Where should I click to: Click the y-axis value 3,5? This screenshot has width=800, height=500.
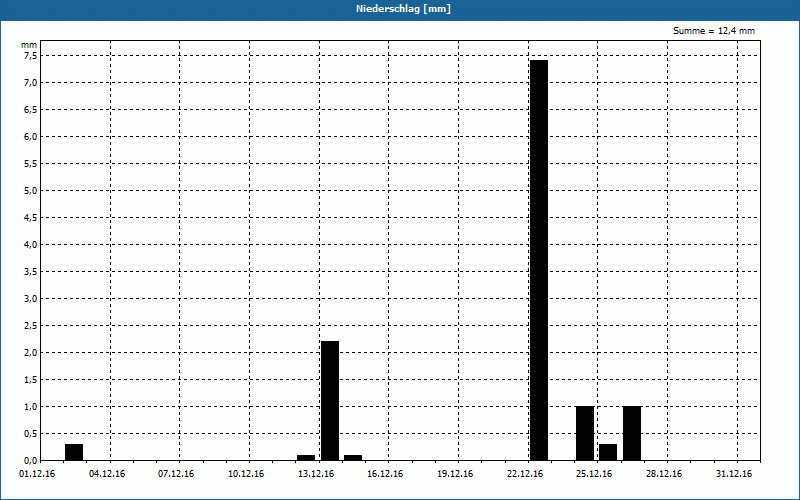tap(31, 272)
